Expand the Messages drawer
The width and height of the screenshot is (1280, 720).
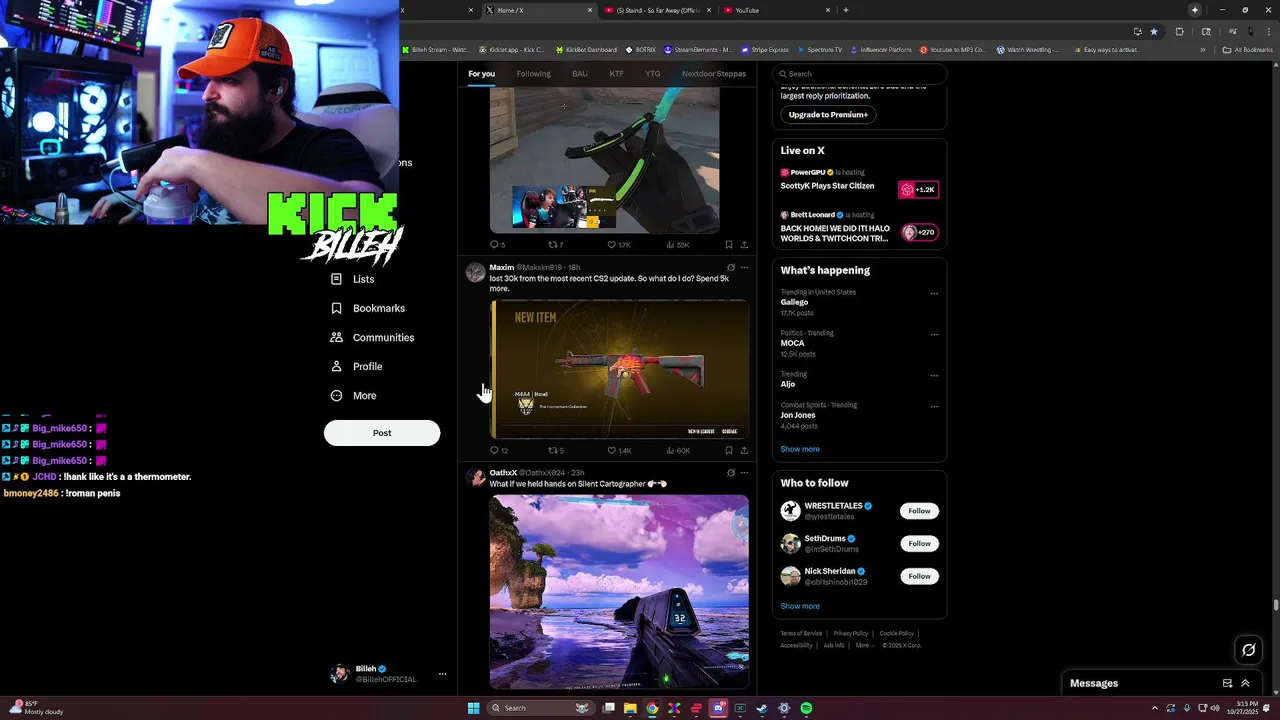pos(1245,683)
